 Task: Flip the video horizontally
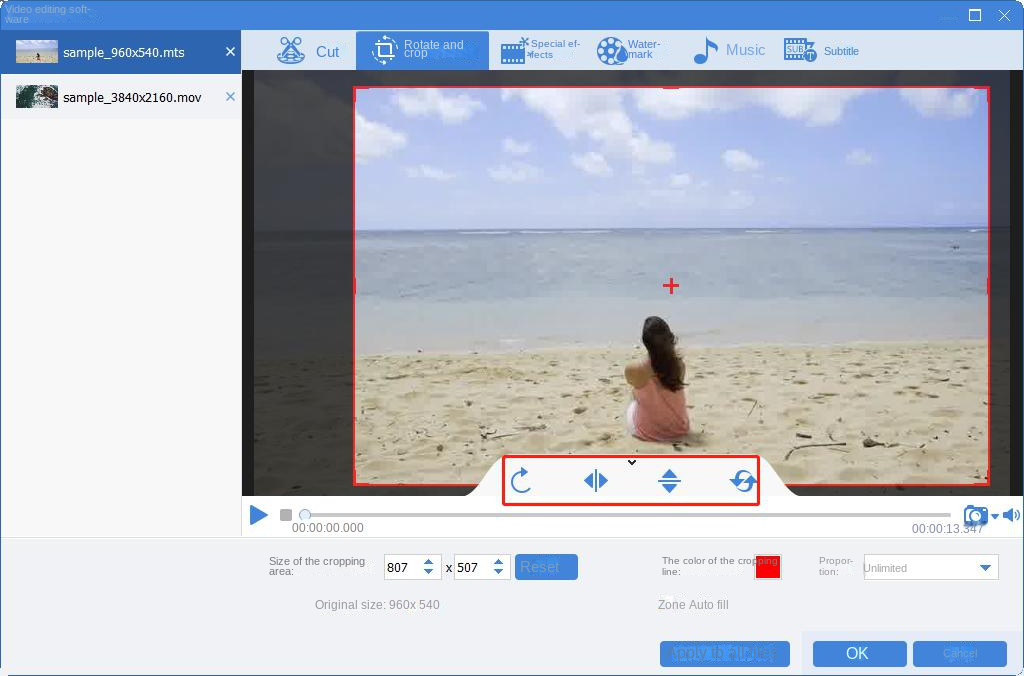click(595, 481)
